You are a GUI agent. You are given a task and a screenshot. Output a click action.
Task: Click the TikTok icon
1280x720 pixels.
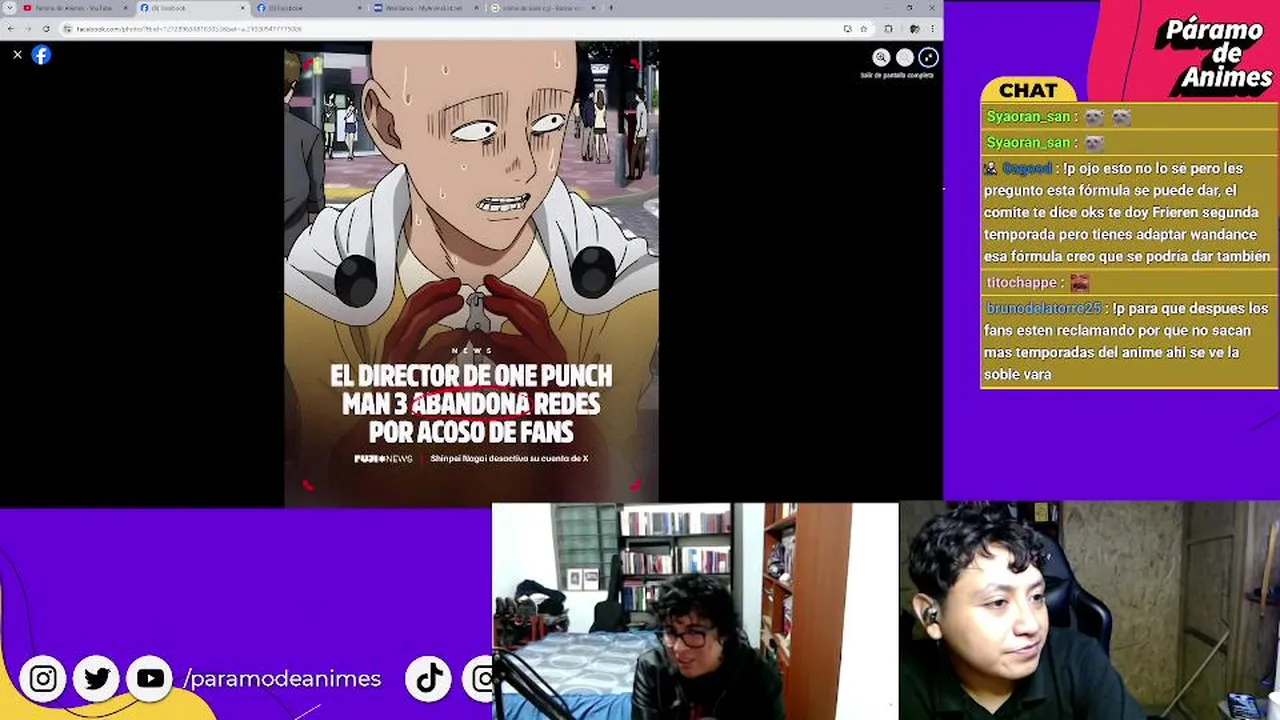tap(429, 679)
